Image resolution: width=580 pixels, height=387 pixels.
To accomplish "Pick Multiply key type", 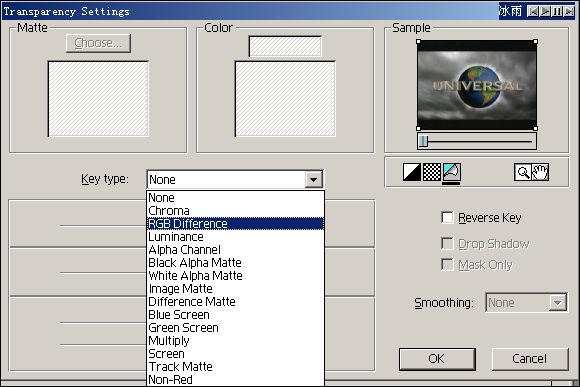I will tap(235, 341).
